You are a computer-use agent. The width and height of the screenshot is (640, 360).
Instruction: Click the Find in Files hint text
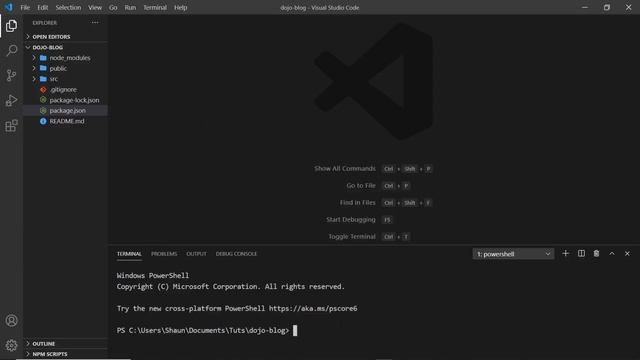[x=358, y=203]
